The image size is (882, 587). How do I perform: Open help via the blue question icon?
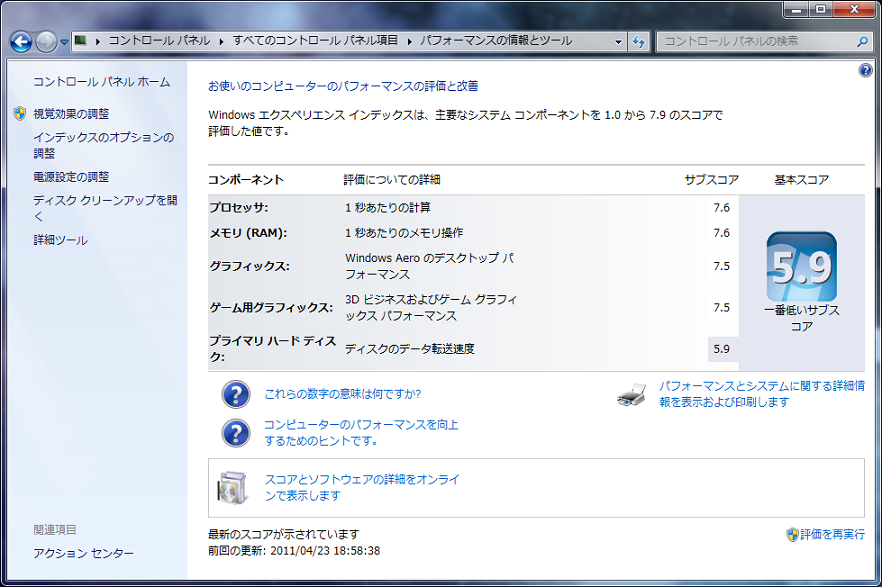(865, 70)
